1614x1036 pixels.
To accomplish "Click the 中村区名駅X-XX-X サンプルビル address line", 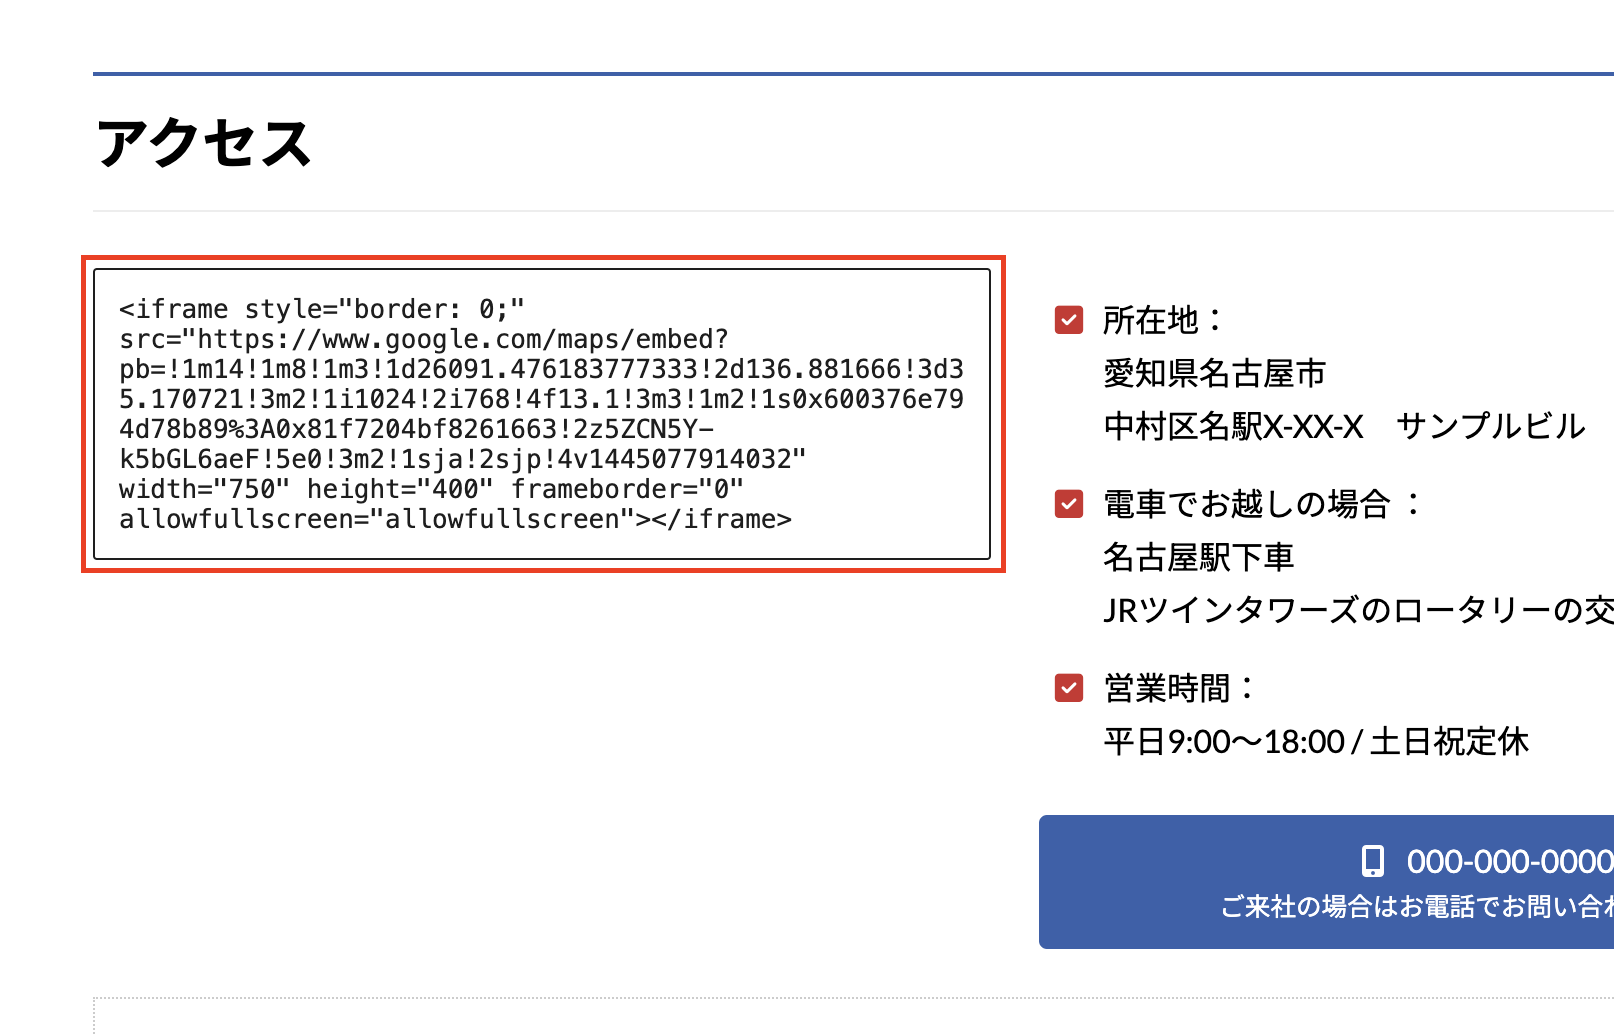I will tap(1343, 426).
